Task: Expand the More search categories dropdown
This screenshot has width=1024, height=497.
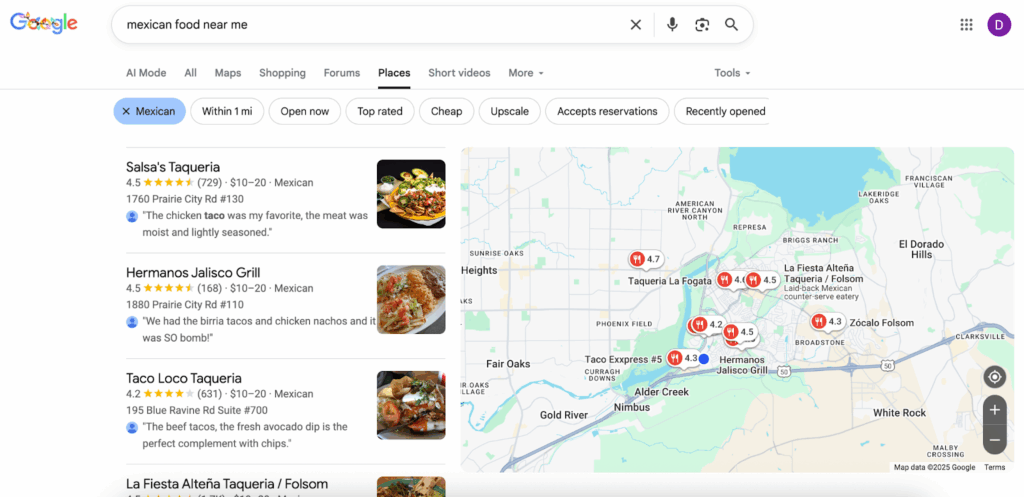Action: [525, 73]
